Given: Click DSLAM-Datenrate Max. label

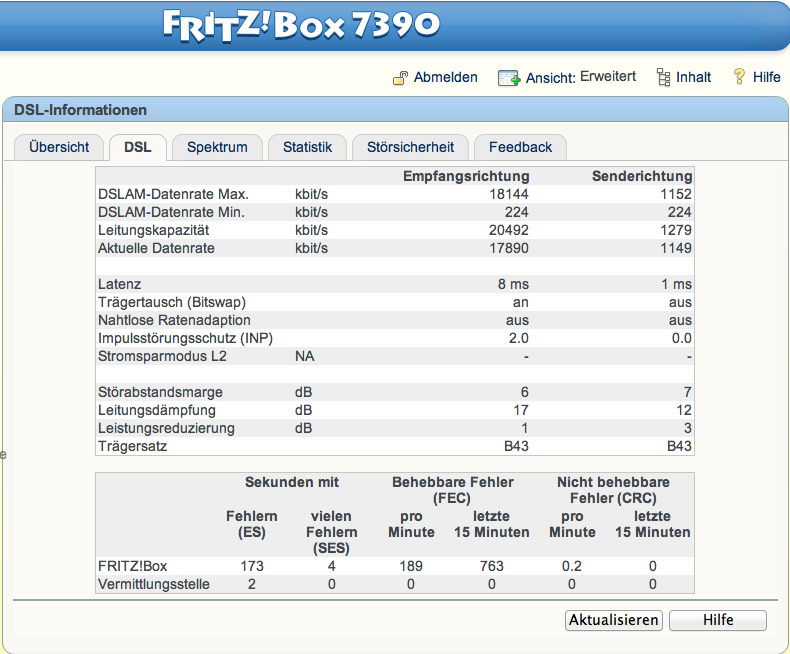Looking at the screenshot, I should (173, 194).
